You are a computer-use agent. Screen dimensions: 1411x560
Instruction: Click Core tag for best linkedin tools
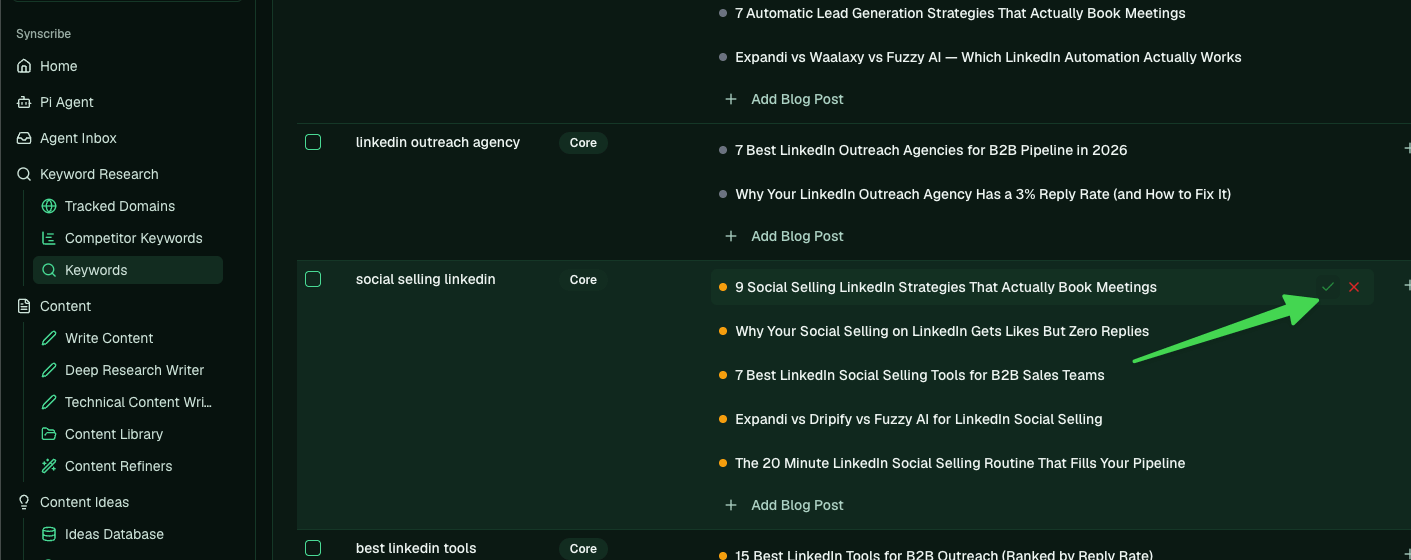click(x=583, y=549)
